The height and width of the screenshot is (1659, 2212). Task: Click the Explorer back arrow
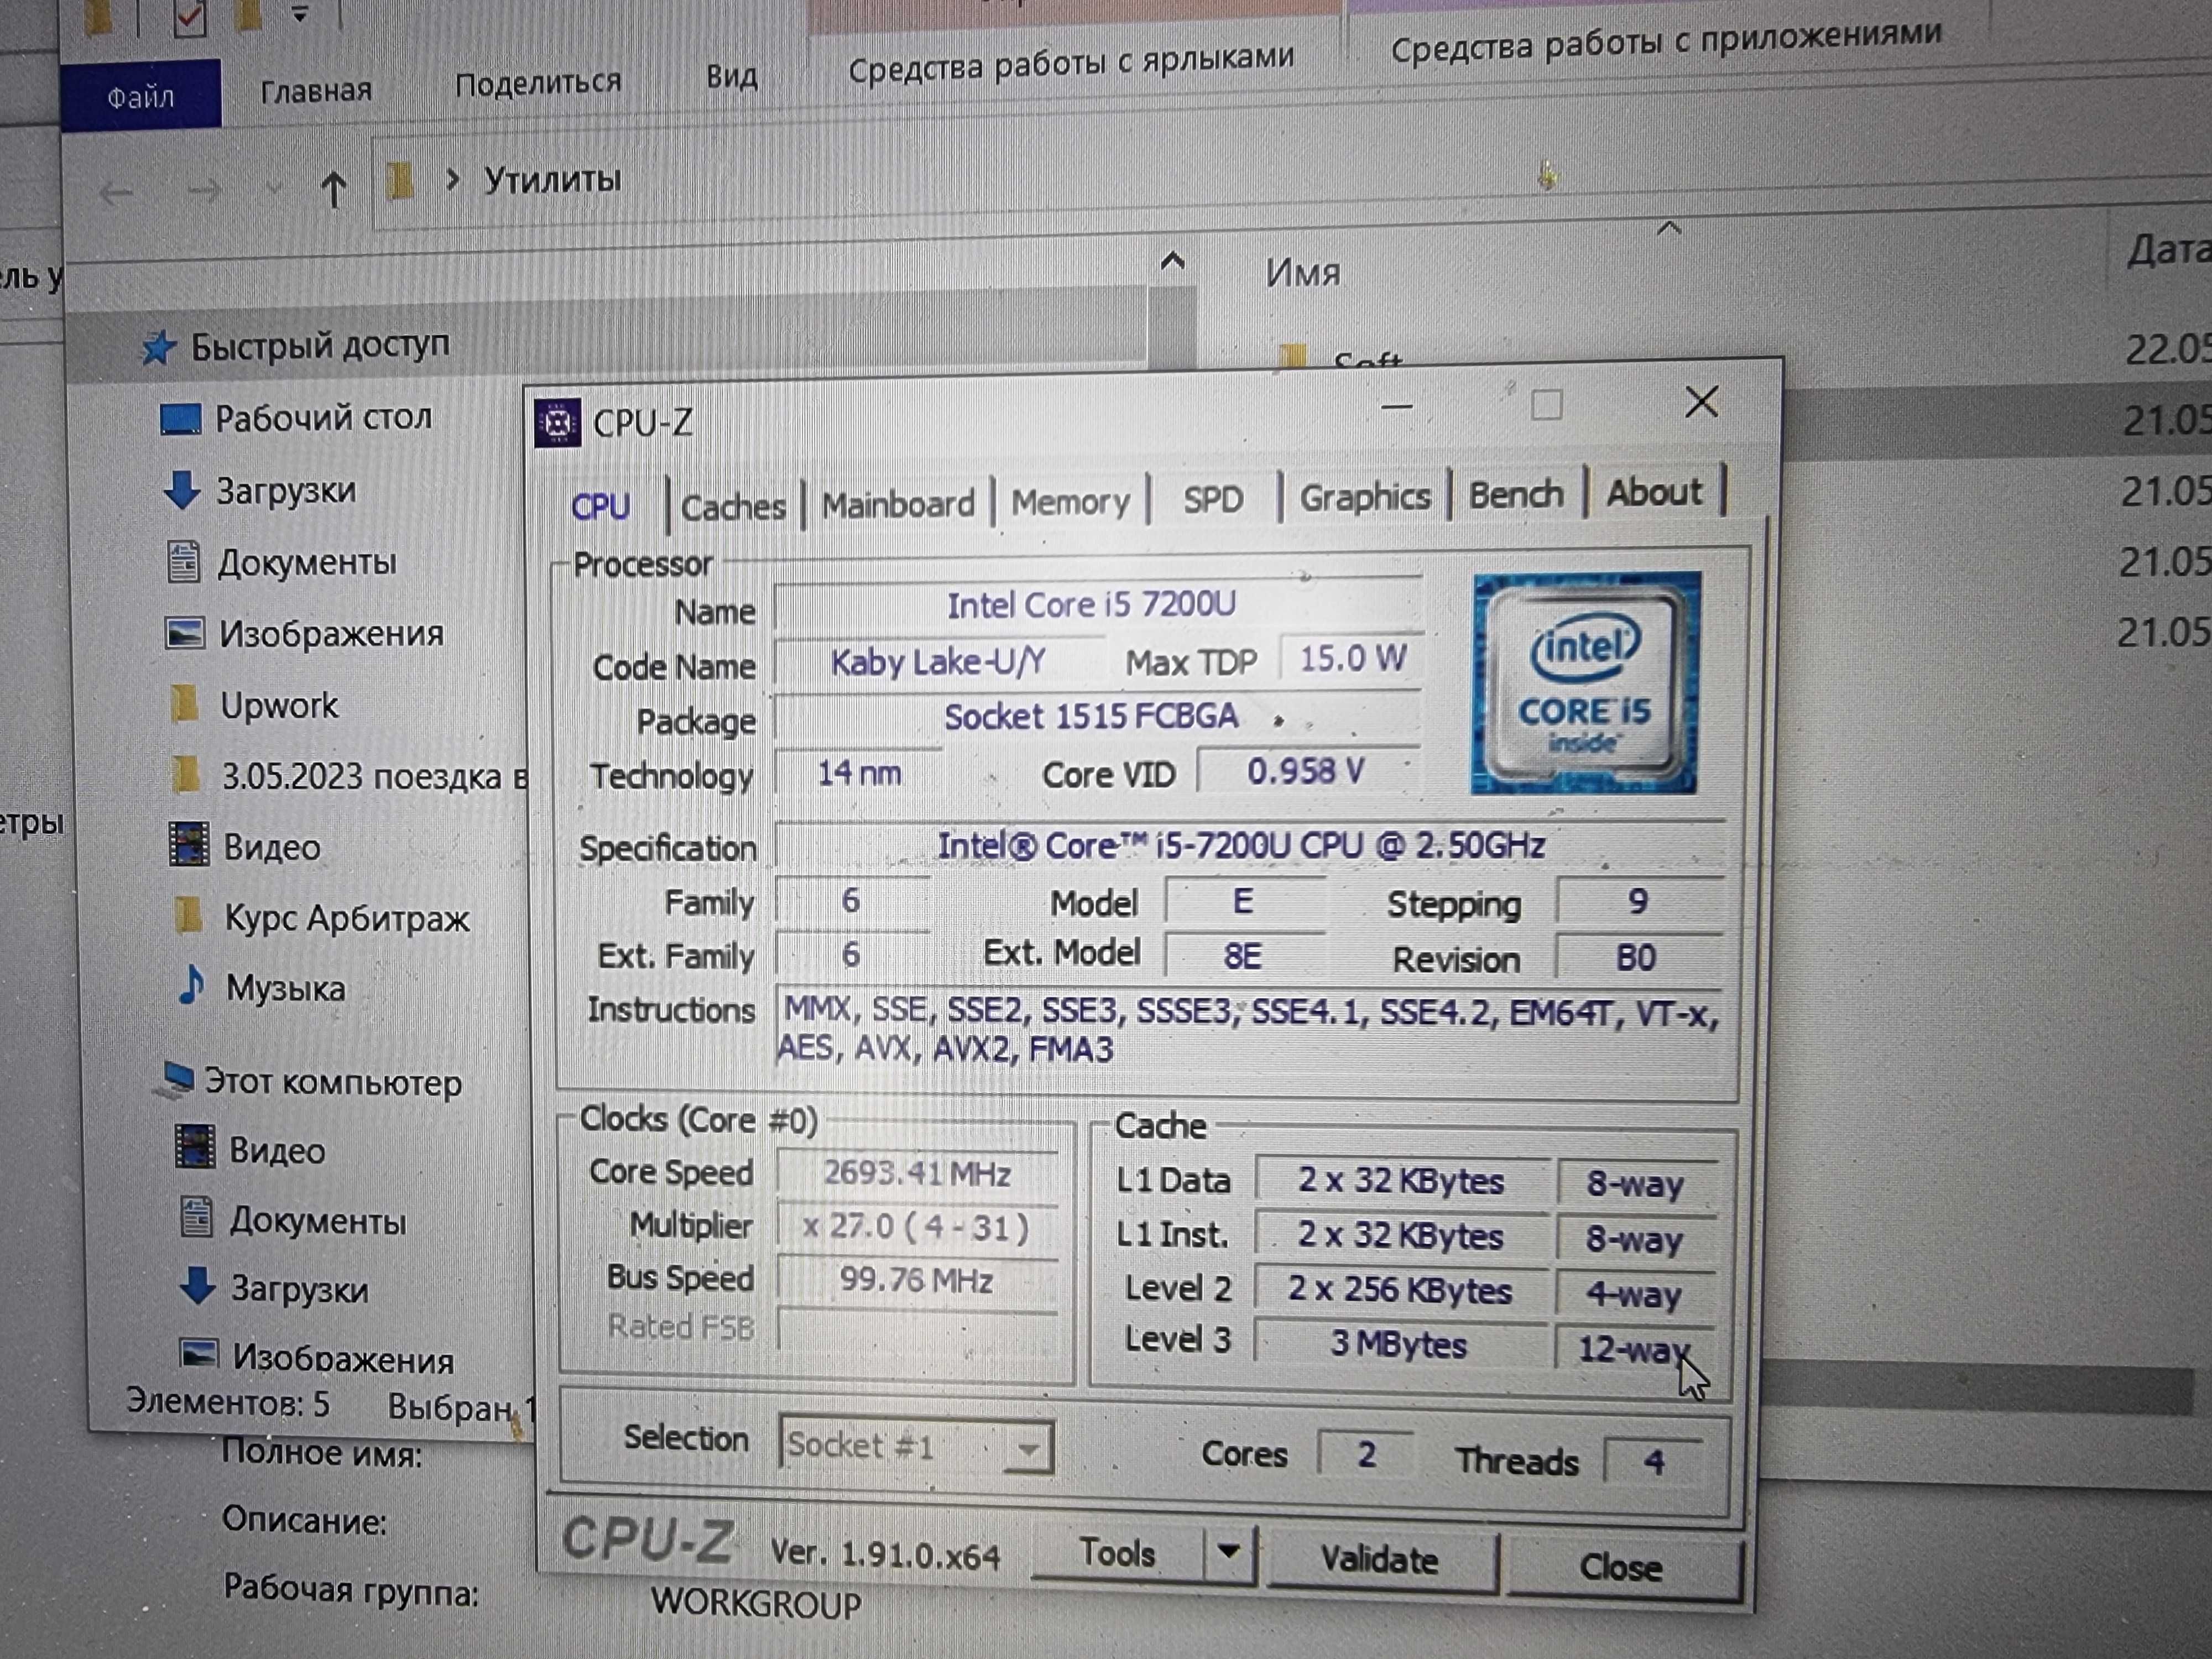coord(116,192)
